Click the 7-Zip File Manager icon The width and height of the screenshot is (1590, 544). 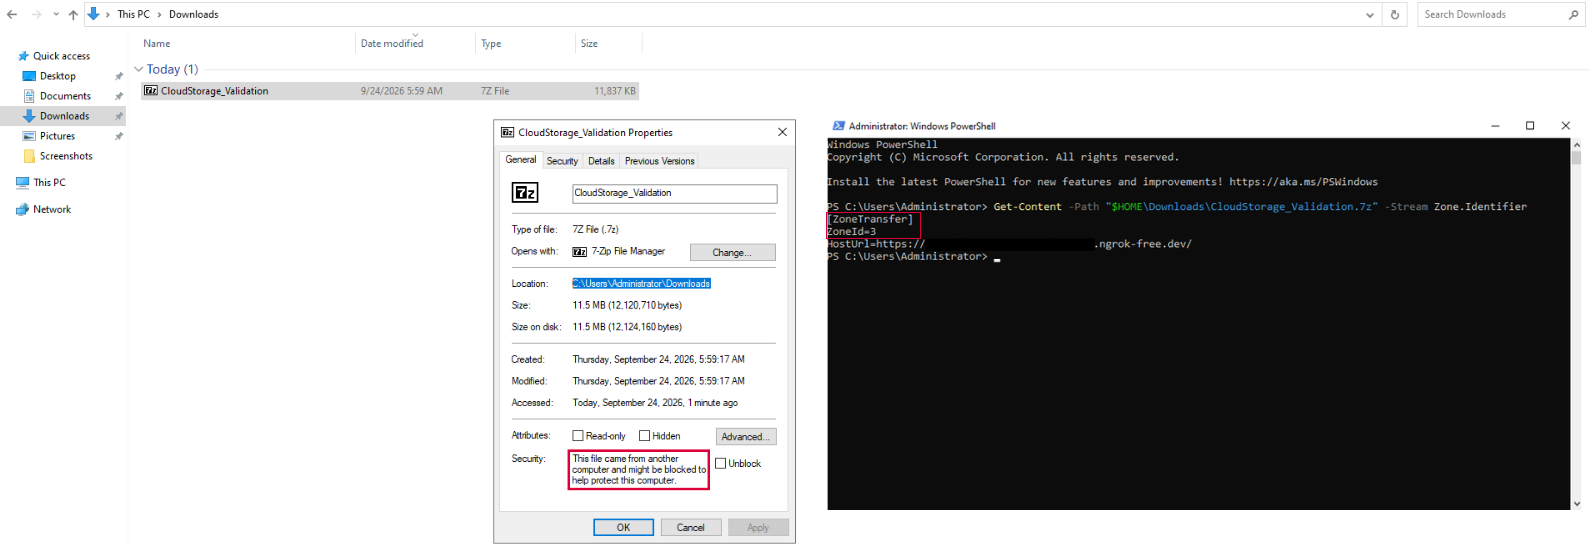[x=579, y=252]
